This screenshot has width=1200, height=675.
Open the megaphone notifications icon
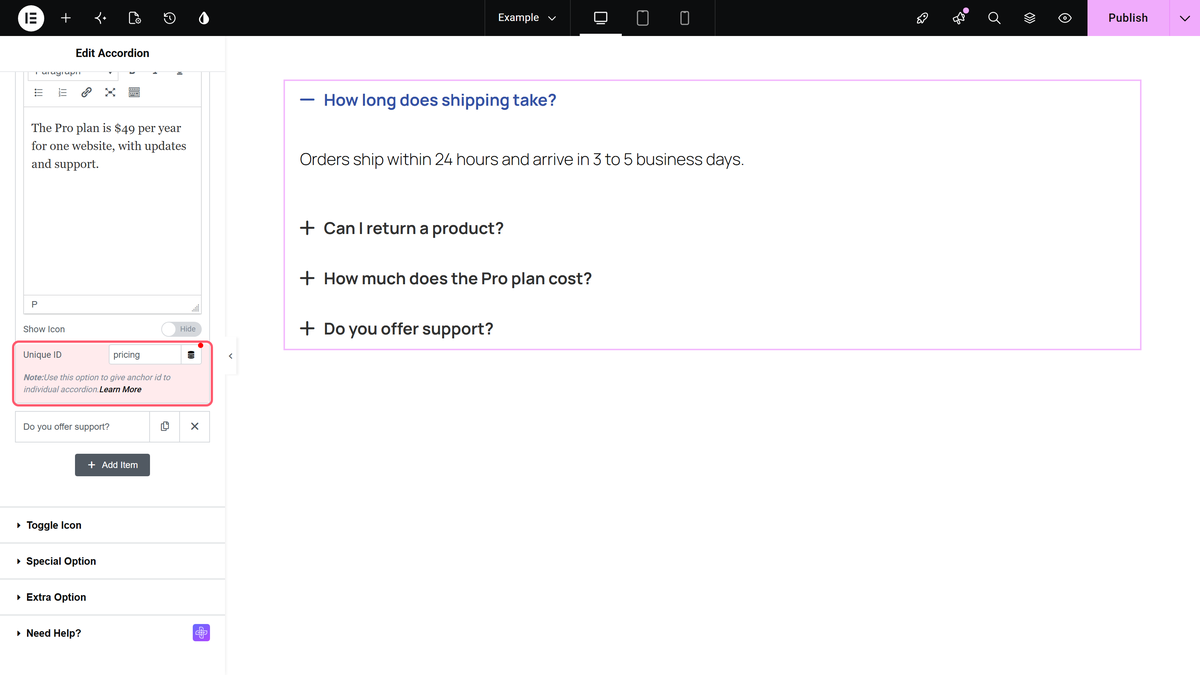point(959,18)
